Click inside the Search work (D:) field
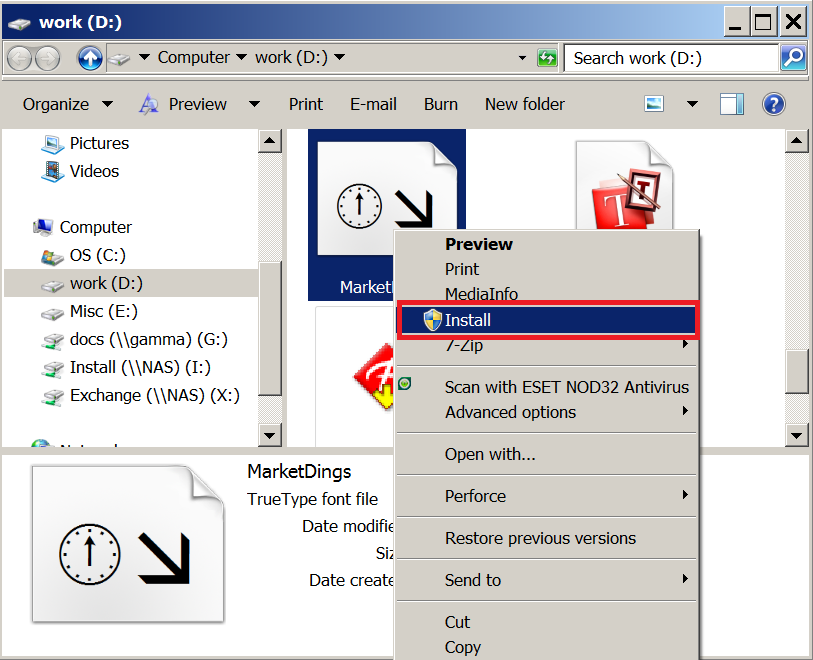This screenshot has width=813, height=660. tap(671, 58)
